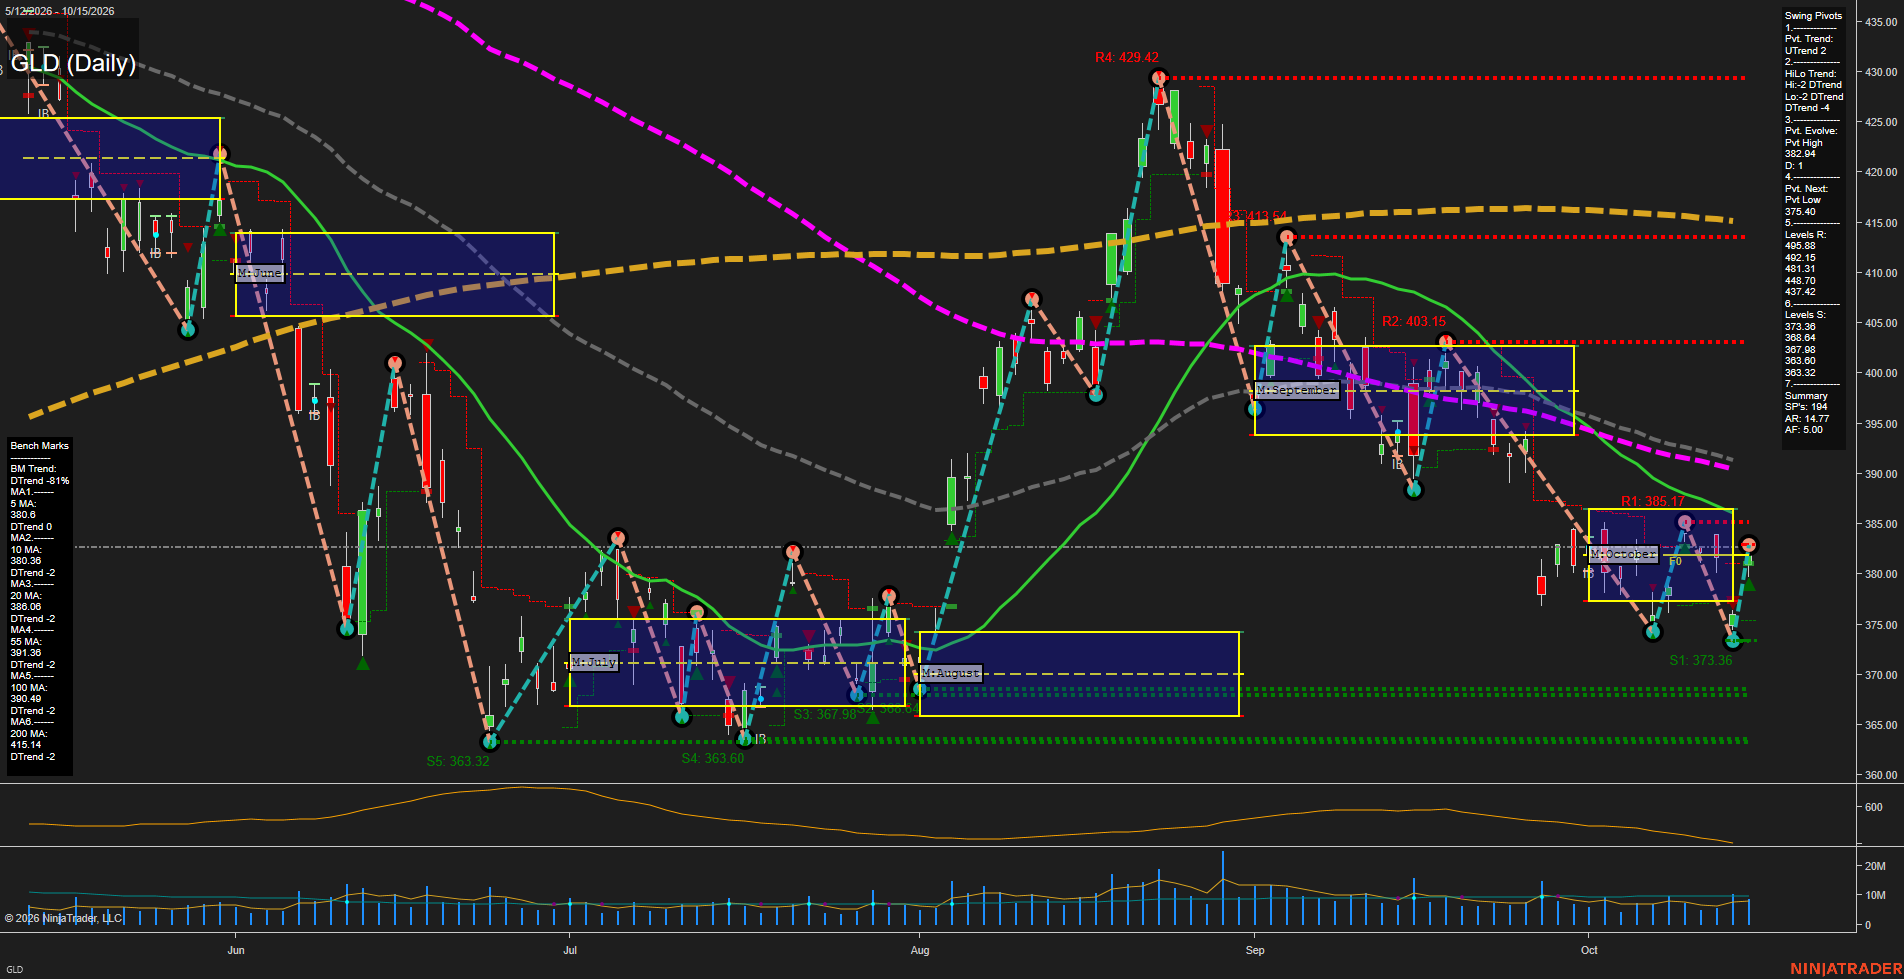
Task: Click the Levels S heading in Swing Pivots
Action: 1805,315
